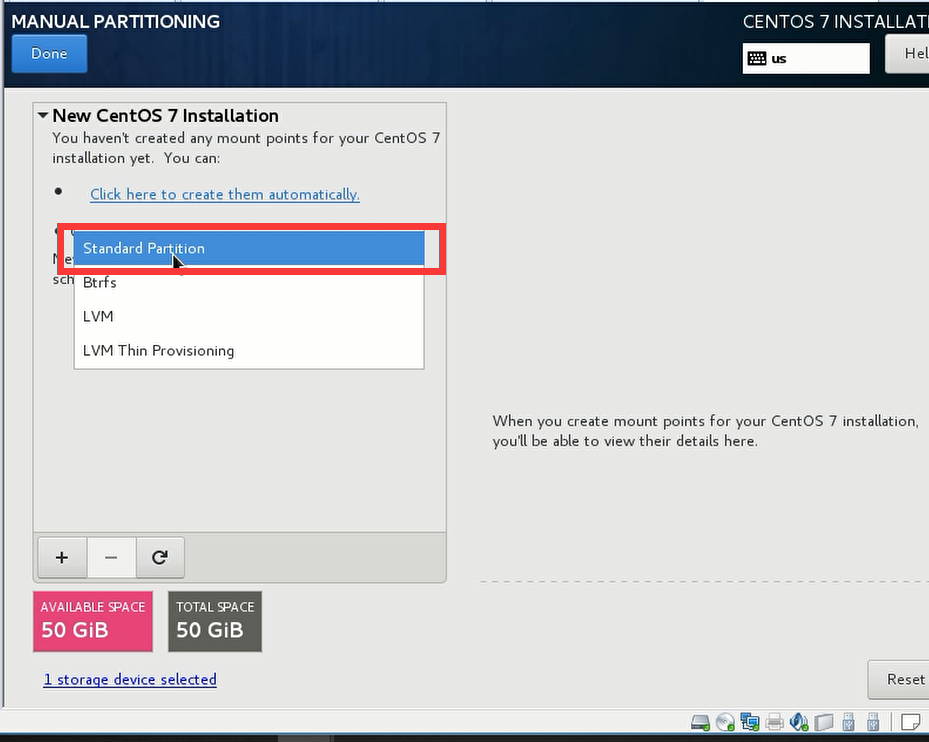The width and height of the screenshot is (929, 742).
Task: Click the Reset button
Action: (904, 679)
